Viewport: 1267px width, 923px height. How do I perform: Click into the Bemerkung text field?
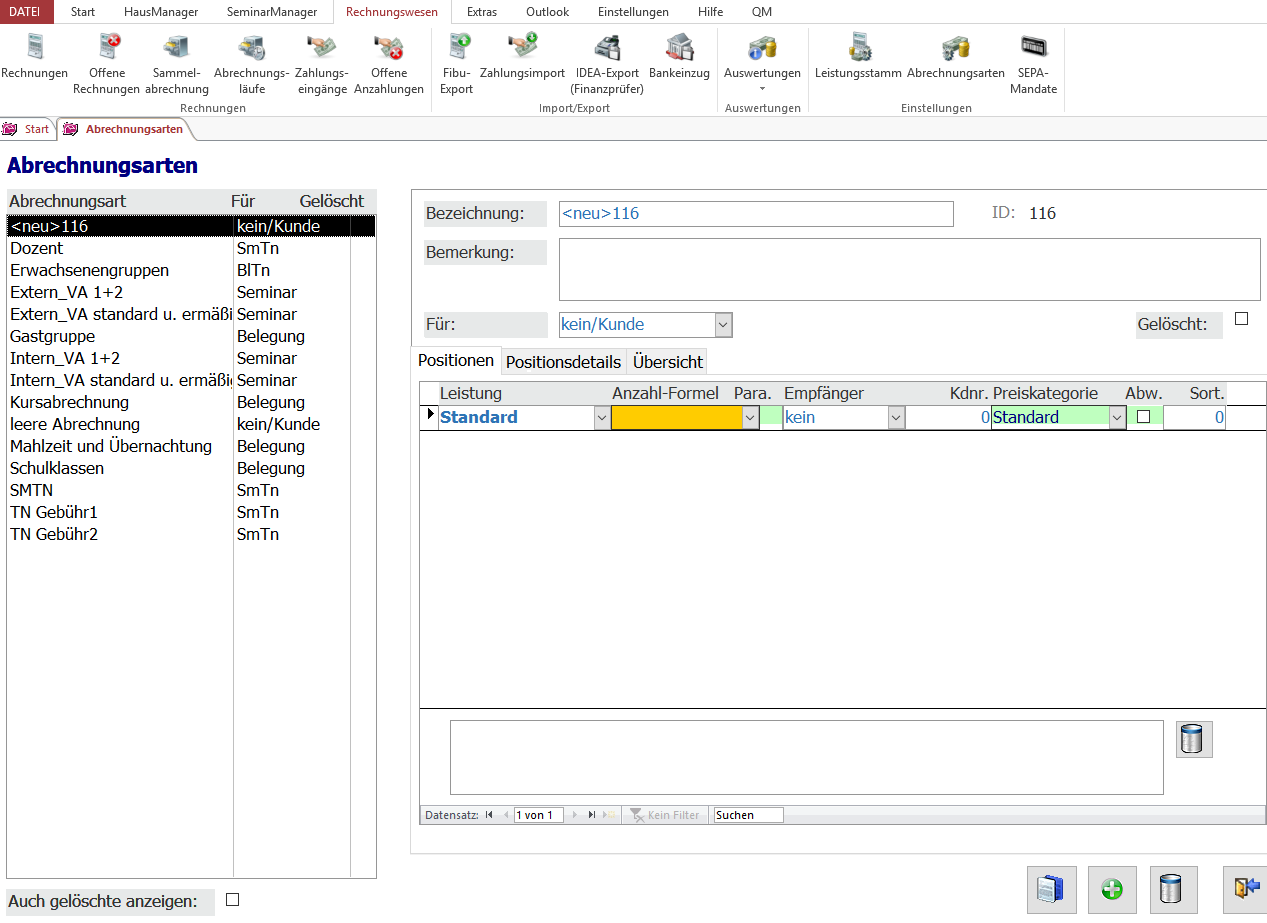click(x=908, y=269)
